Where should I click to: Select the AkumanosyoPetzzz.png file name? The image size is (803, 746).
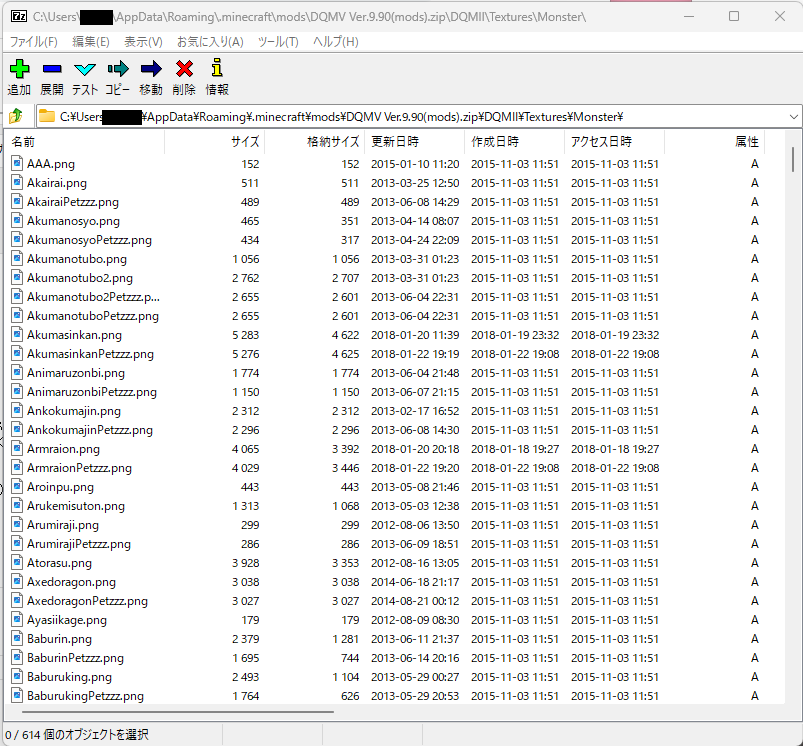click(x=89, y=240)
